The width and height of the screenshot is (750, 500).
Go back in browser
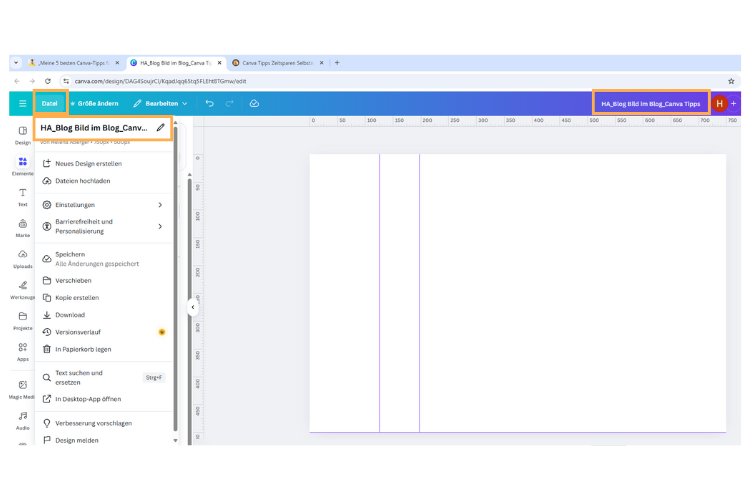point(17,81)
